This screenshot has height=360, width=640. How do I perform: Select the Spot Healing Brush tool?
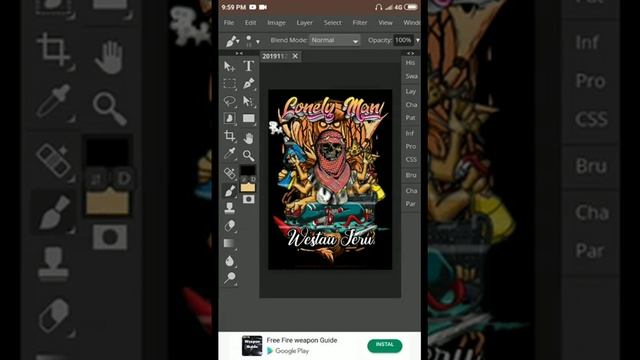(230, 173)
